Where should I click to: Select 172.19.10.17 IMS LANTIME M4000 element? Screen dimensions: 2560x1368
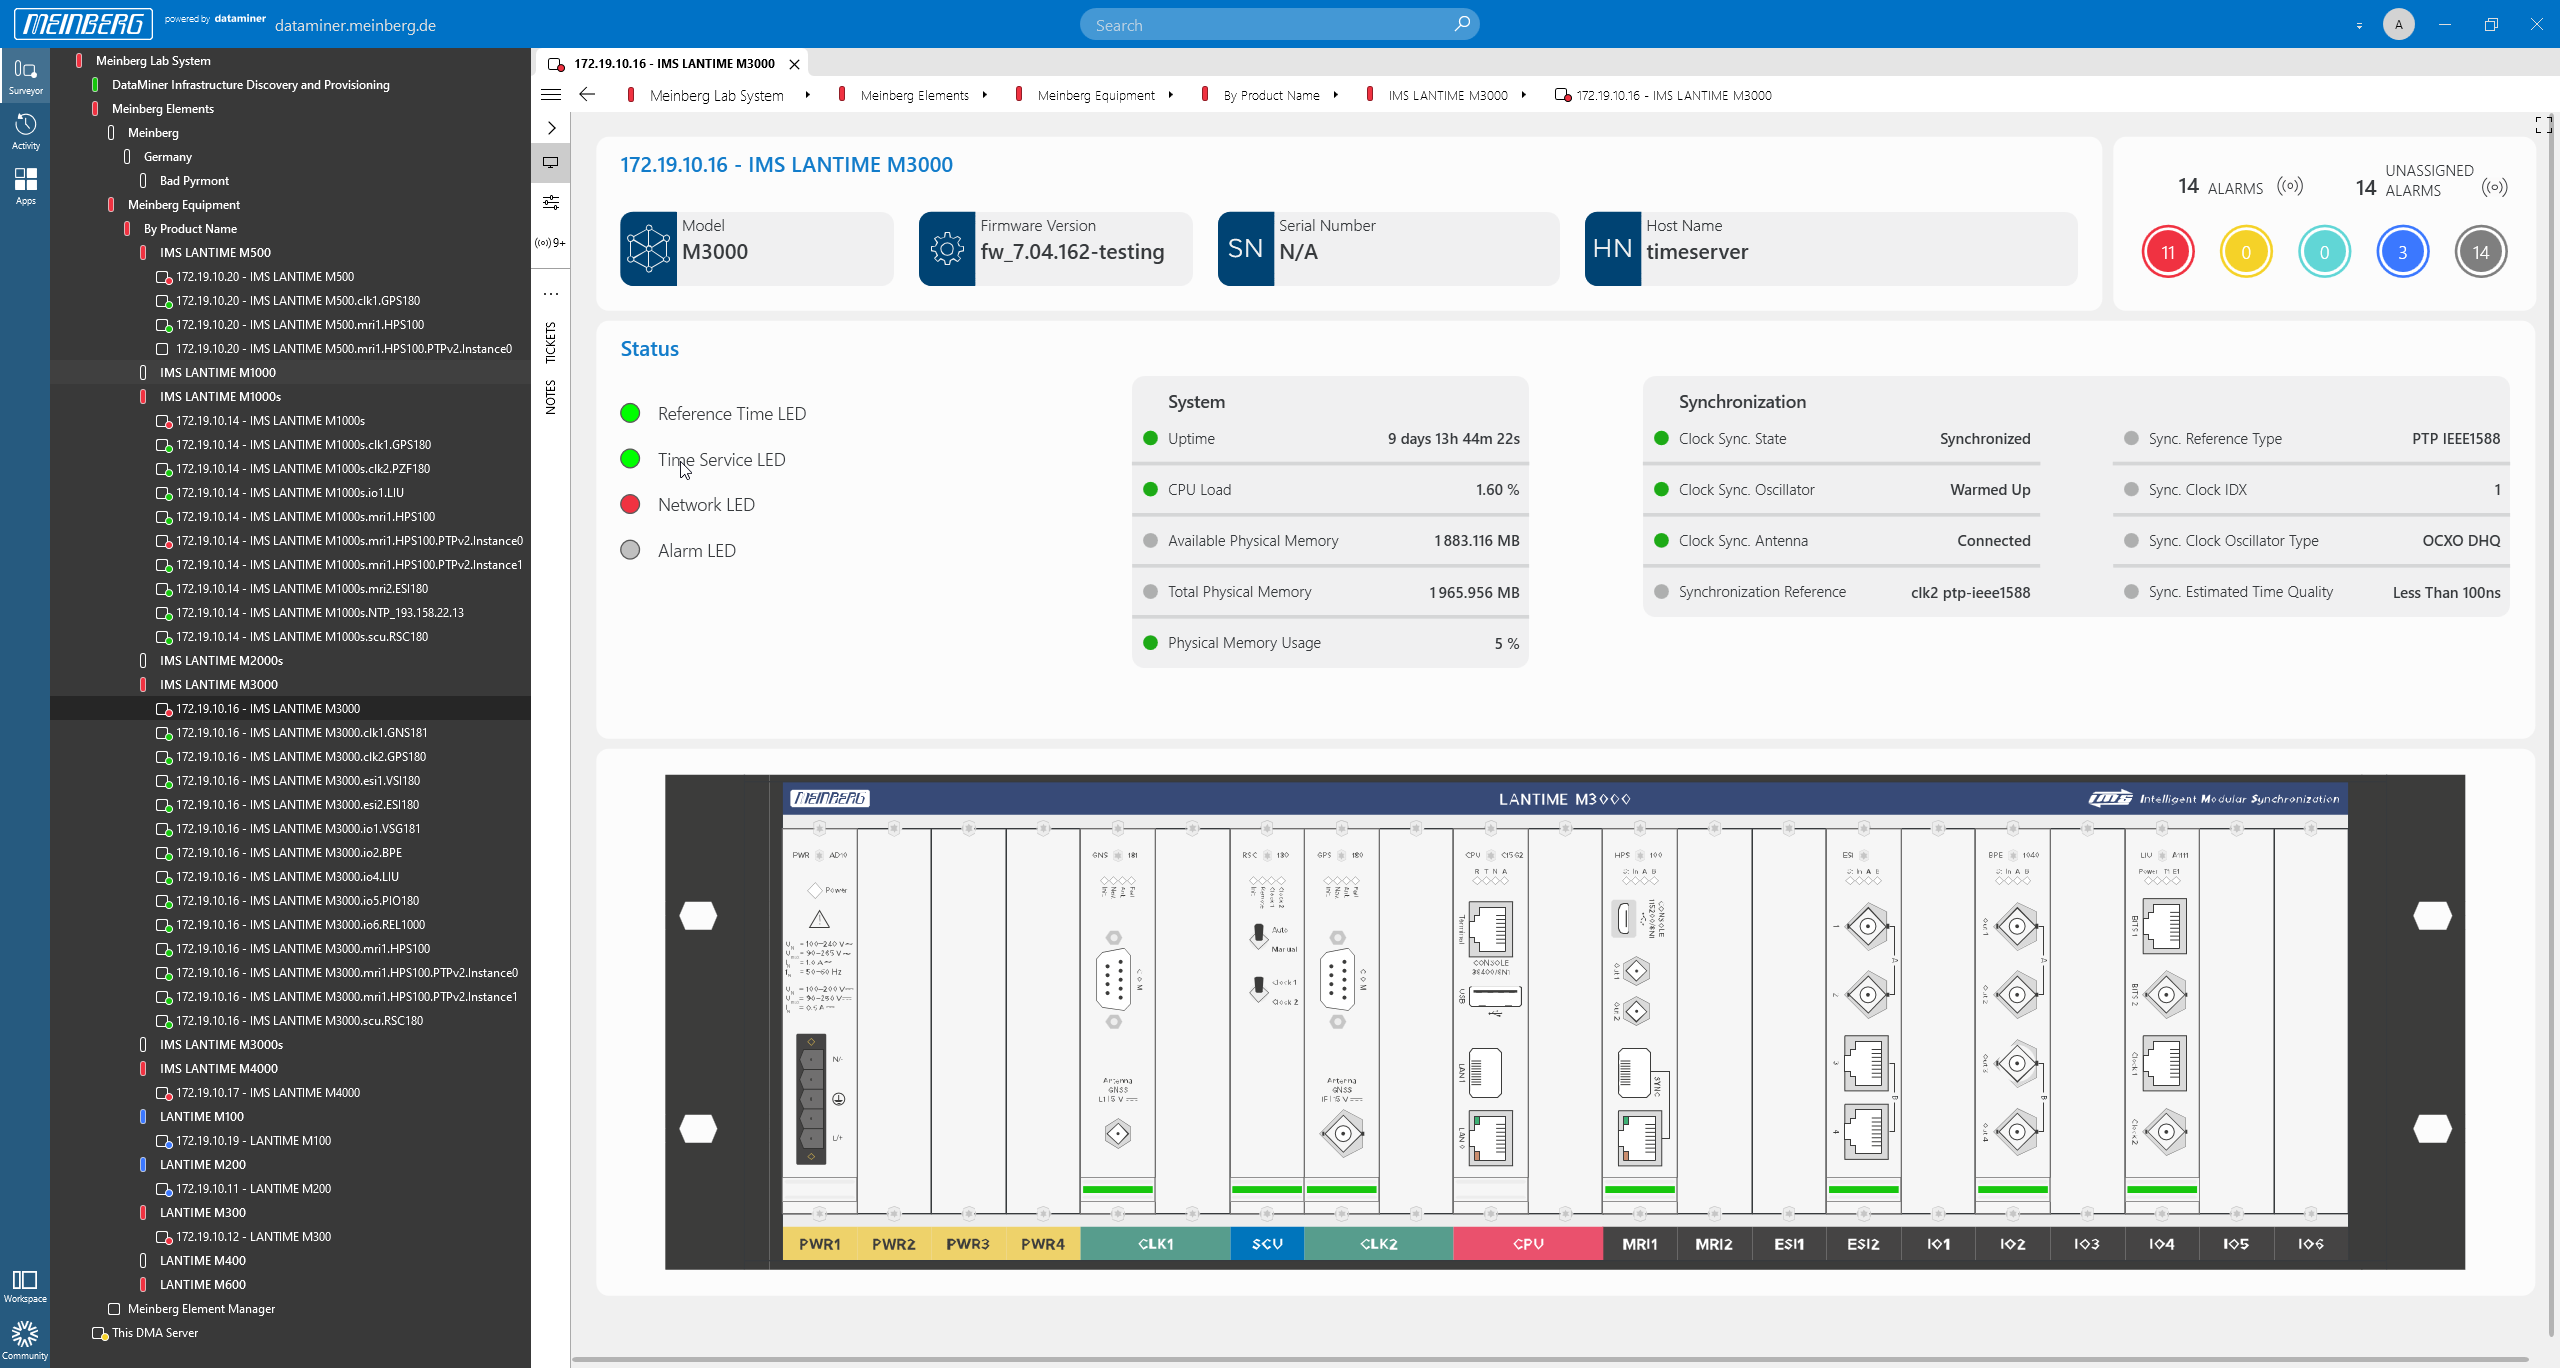coord(268,1093)
